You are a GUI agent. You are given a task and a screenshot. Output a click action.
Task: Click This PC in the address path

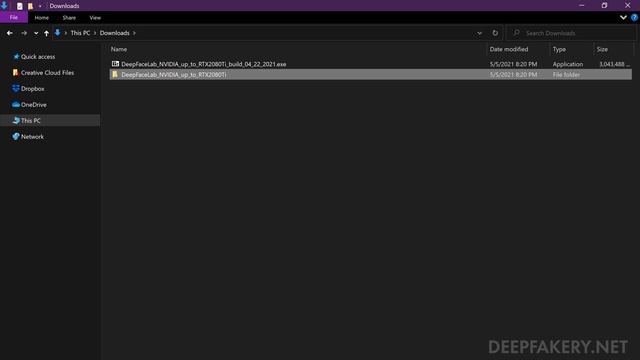[x=80, y=33]
